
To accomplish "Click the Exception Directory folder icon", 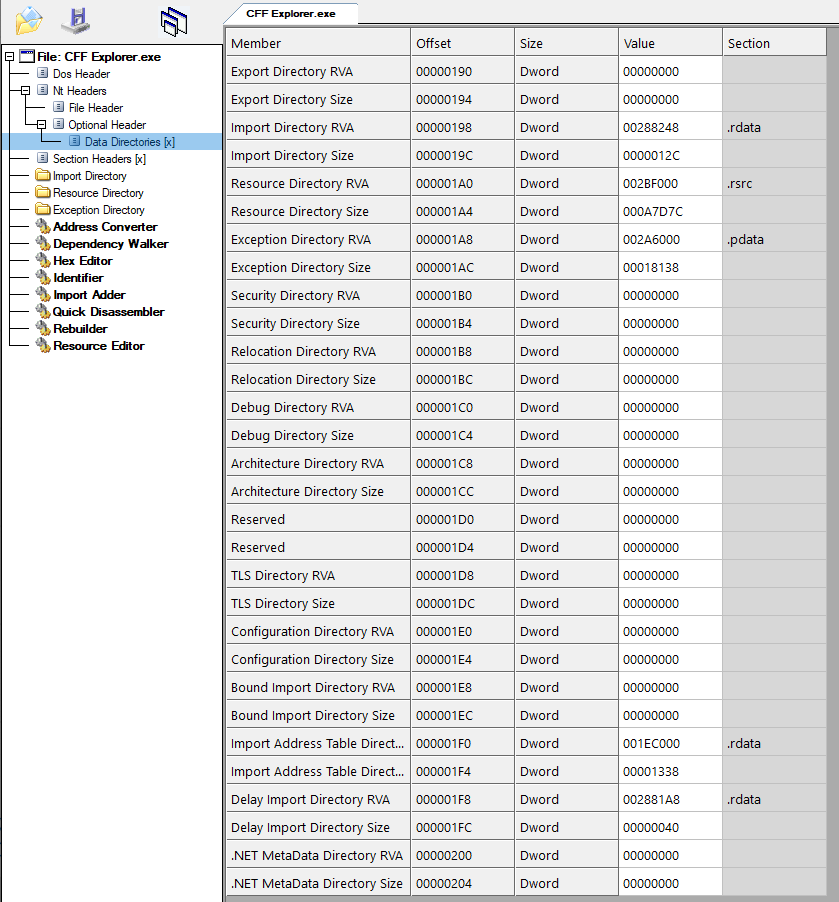I will [x=43, y=209].
